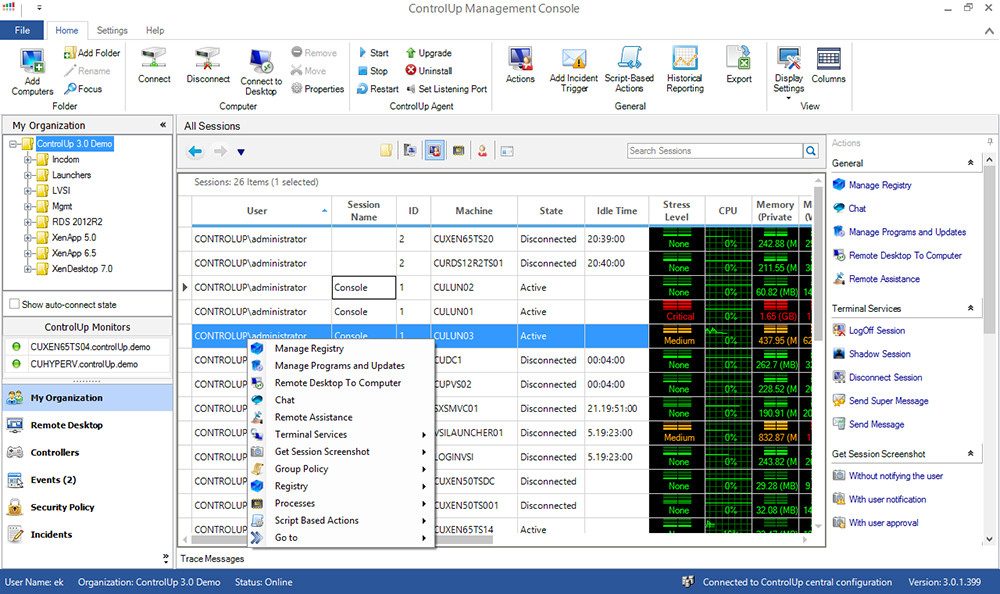Viewport: 1000px width, 594px height.
Task: Open Controllers navigation section
Action: [x=87, y=452]
